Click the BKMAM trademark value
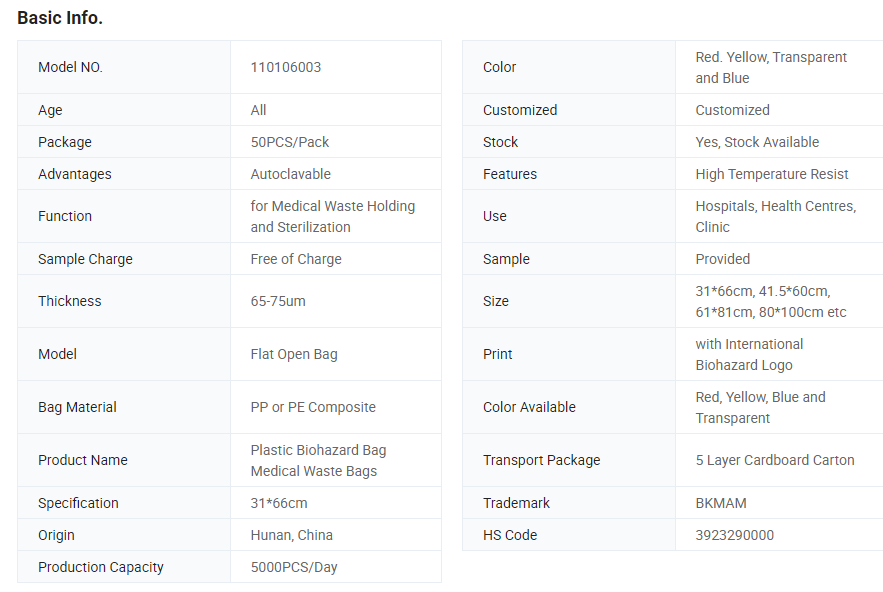This screenshot has height=592, width=883. [x=721, y=503]
